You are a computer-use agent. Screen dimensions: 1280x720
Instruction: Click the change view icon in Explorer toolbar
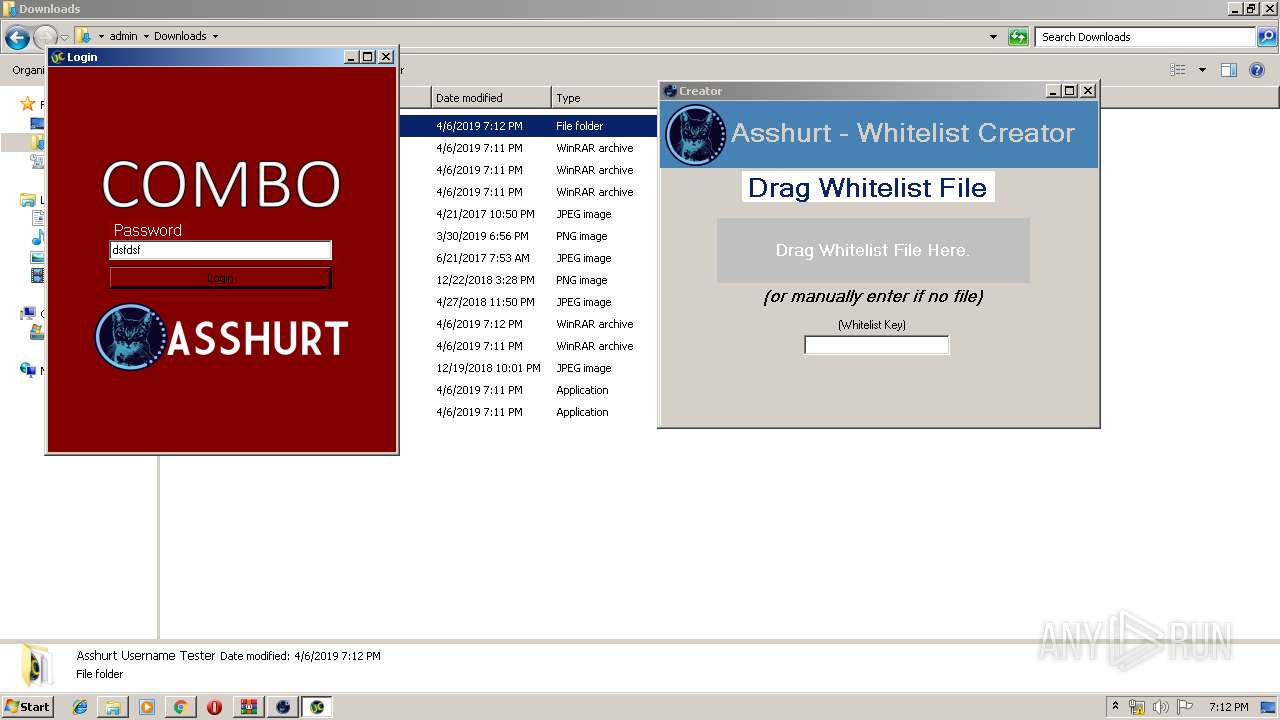pos(1178,70)
